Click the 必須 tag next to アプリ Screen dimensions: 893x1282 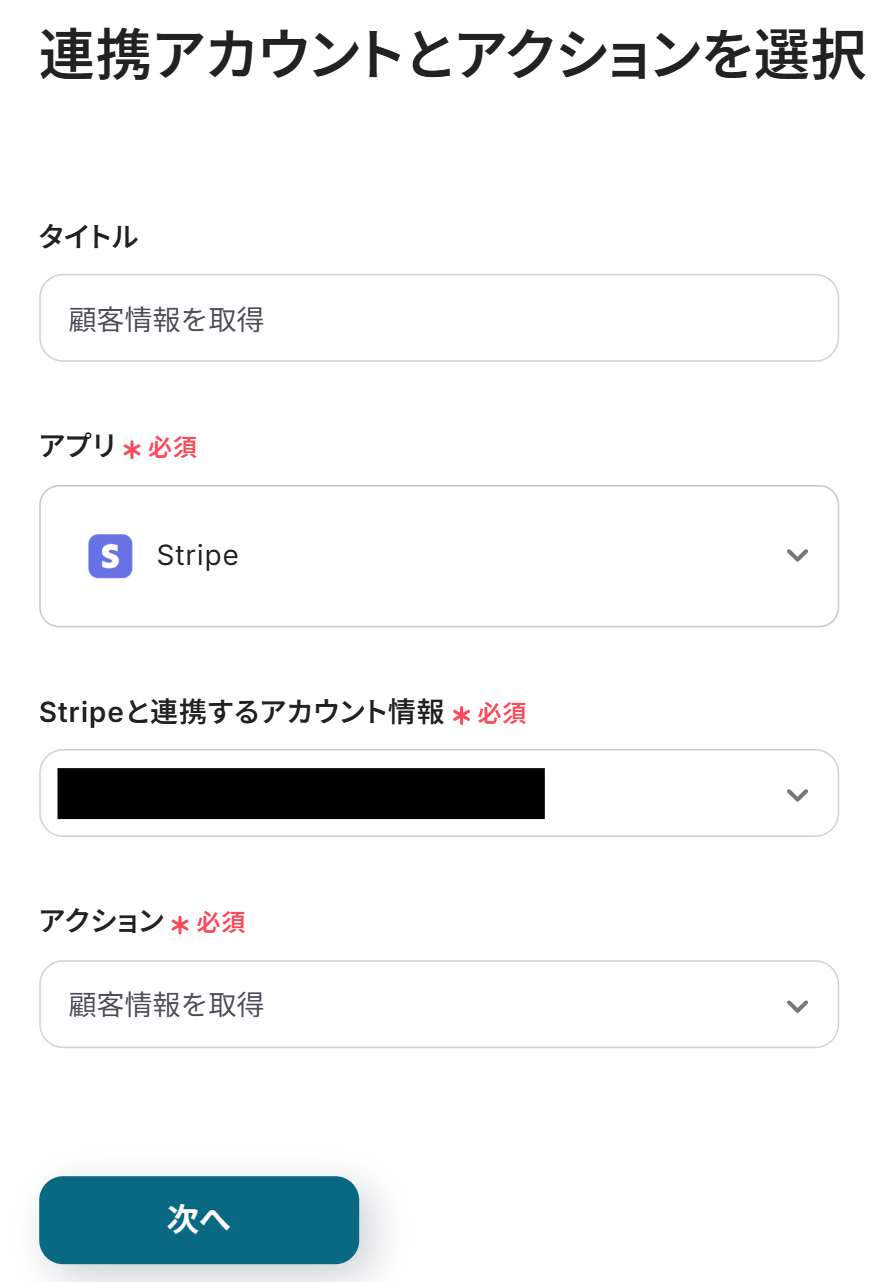click(173, 448)
